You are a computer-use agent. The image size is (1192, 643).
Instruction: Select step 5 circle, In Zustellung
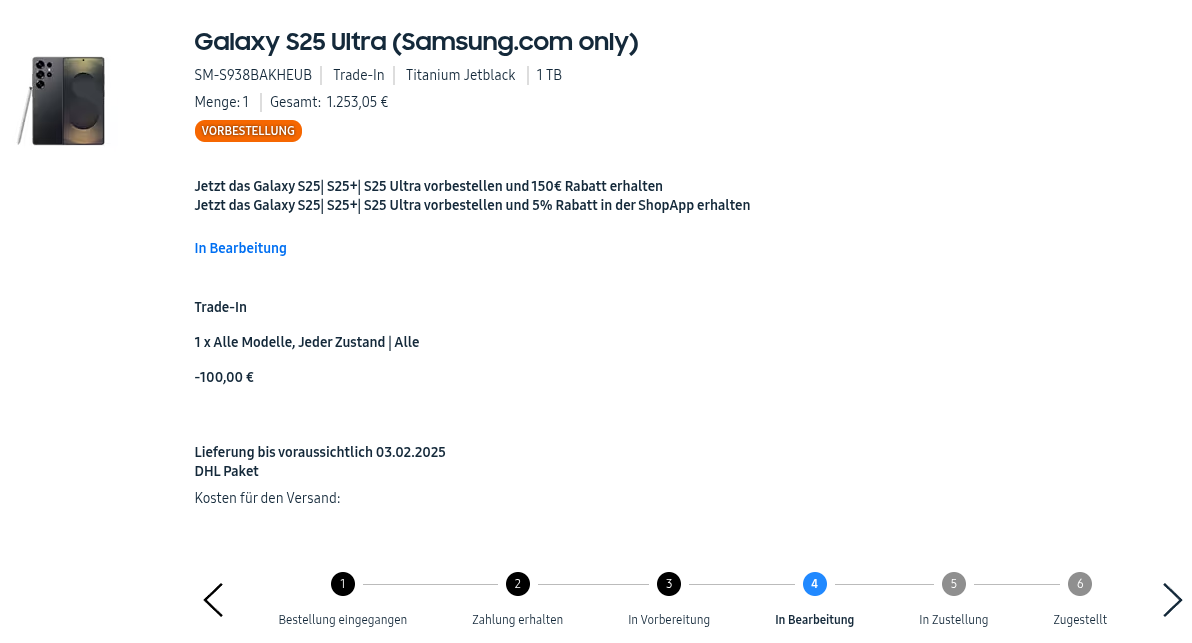(953, 584)
